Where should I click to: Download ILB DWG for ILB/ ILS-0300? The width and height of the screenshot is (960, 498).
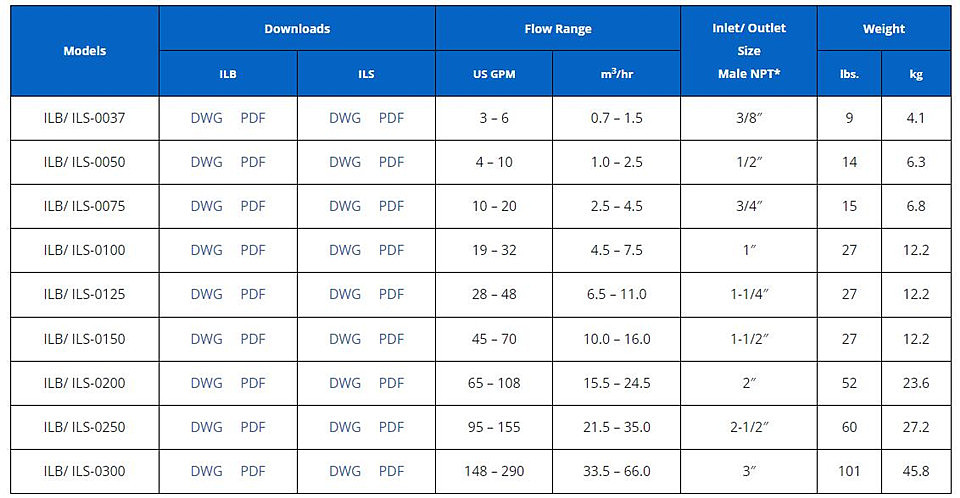point(206,471)
